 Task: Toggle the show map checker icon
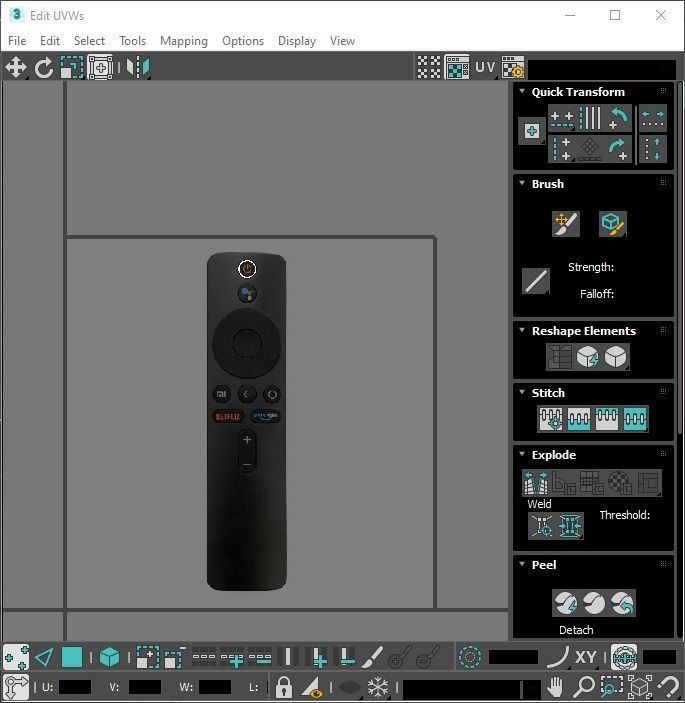[457, 67]
